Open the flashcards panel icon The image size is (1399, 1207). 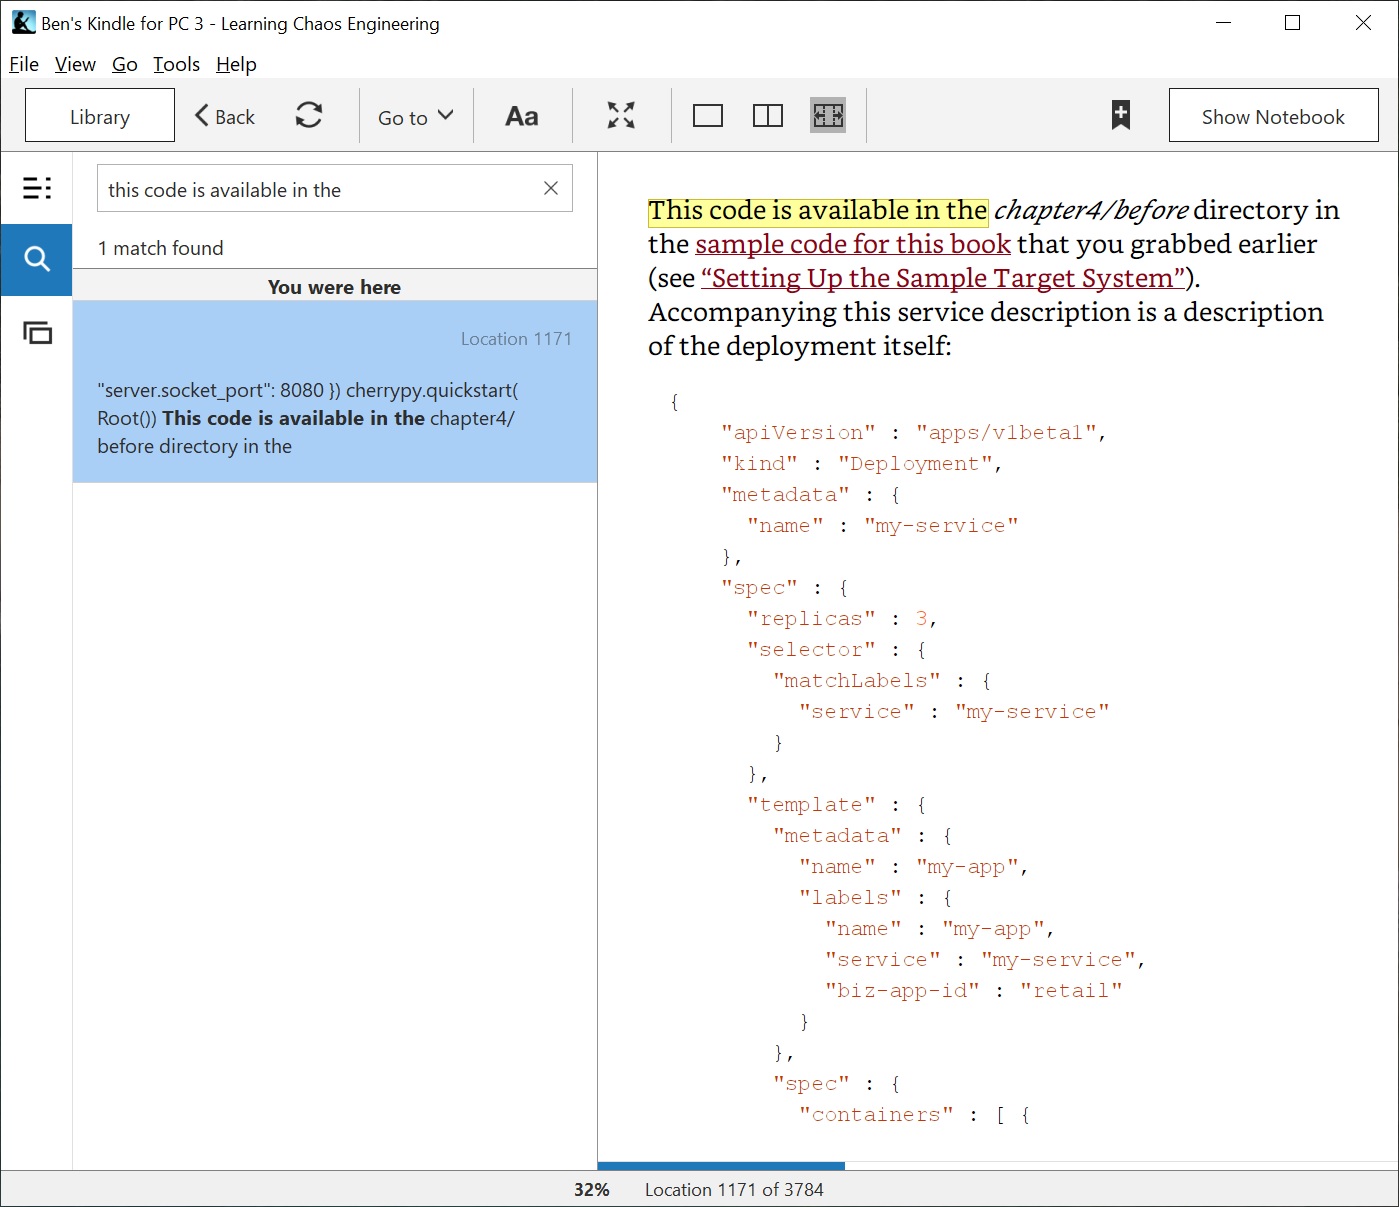36,333
